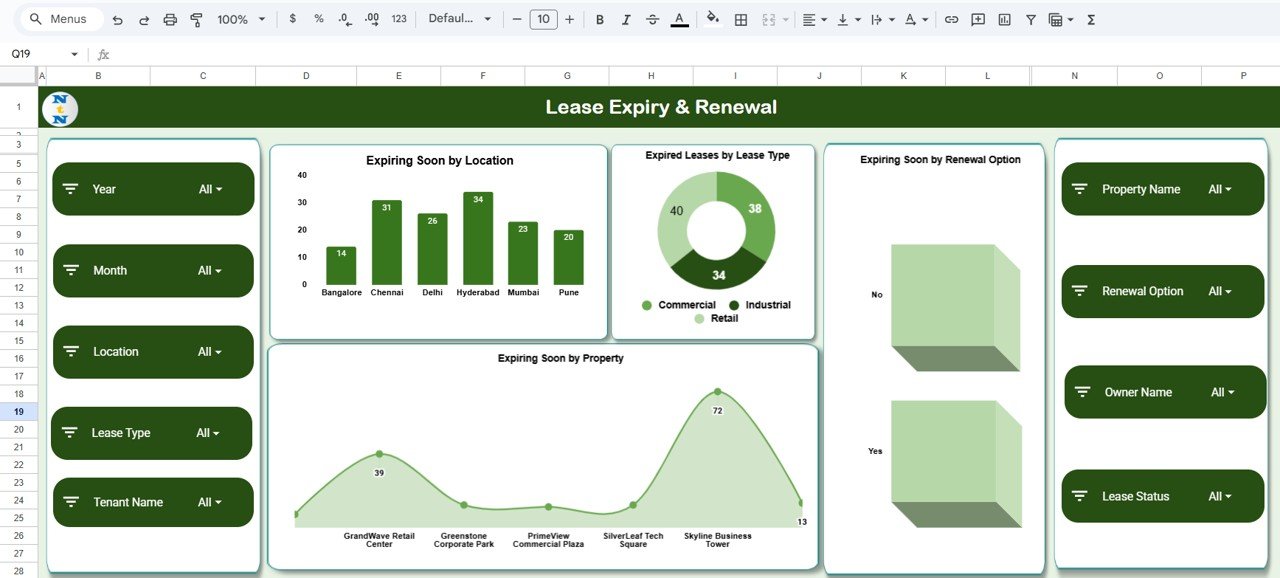Open the Lease Status filter dropdown
The image size is (1280, 578).
pos(1222,496)
